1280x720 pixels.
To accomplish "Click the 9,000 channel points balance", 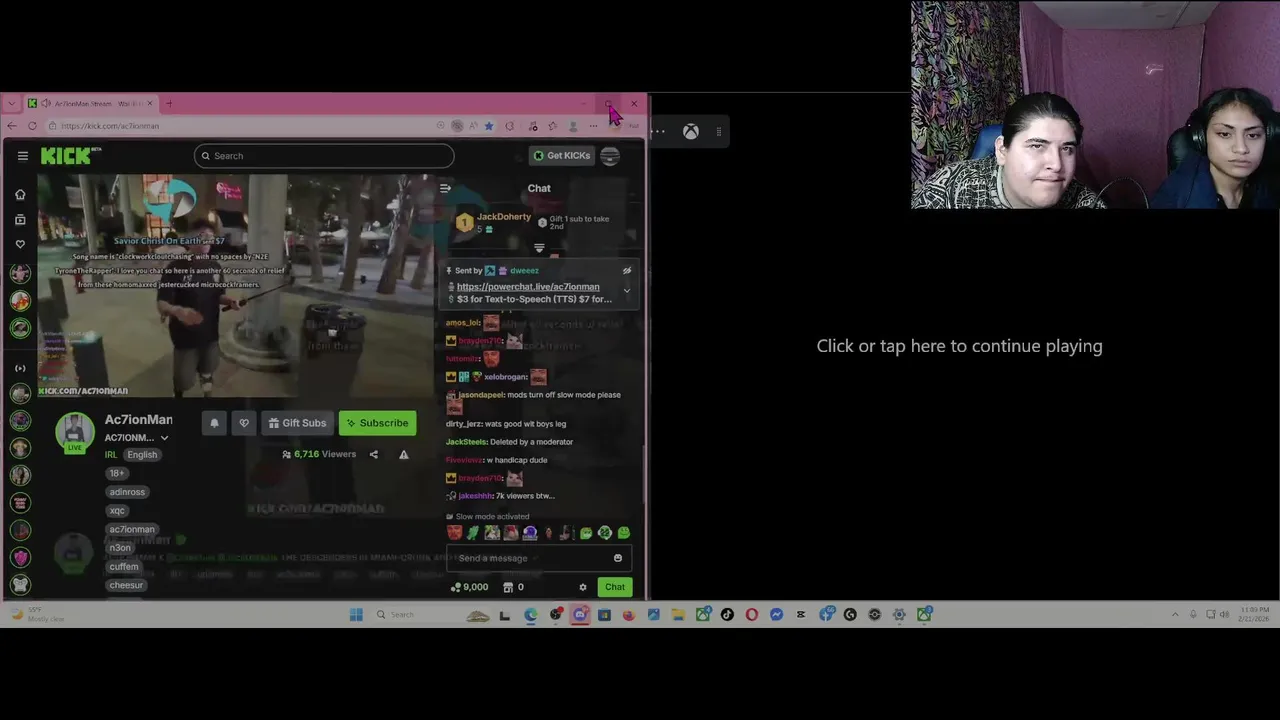I will 470,588.
